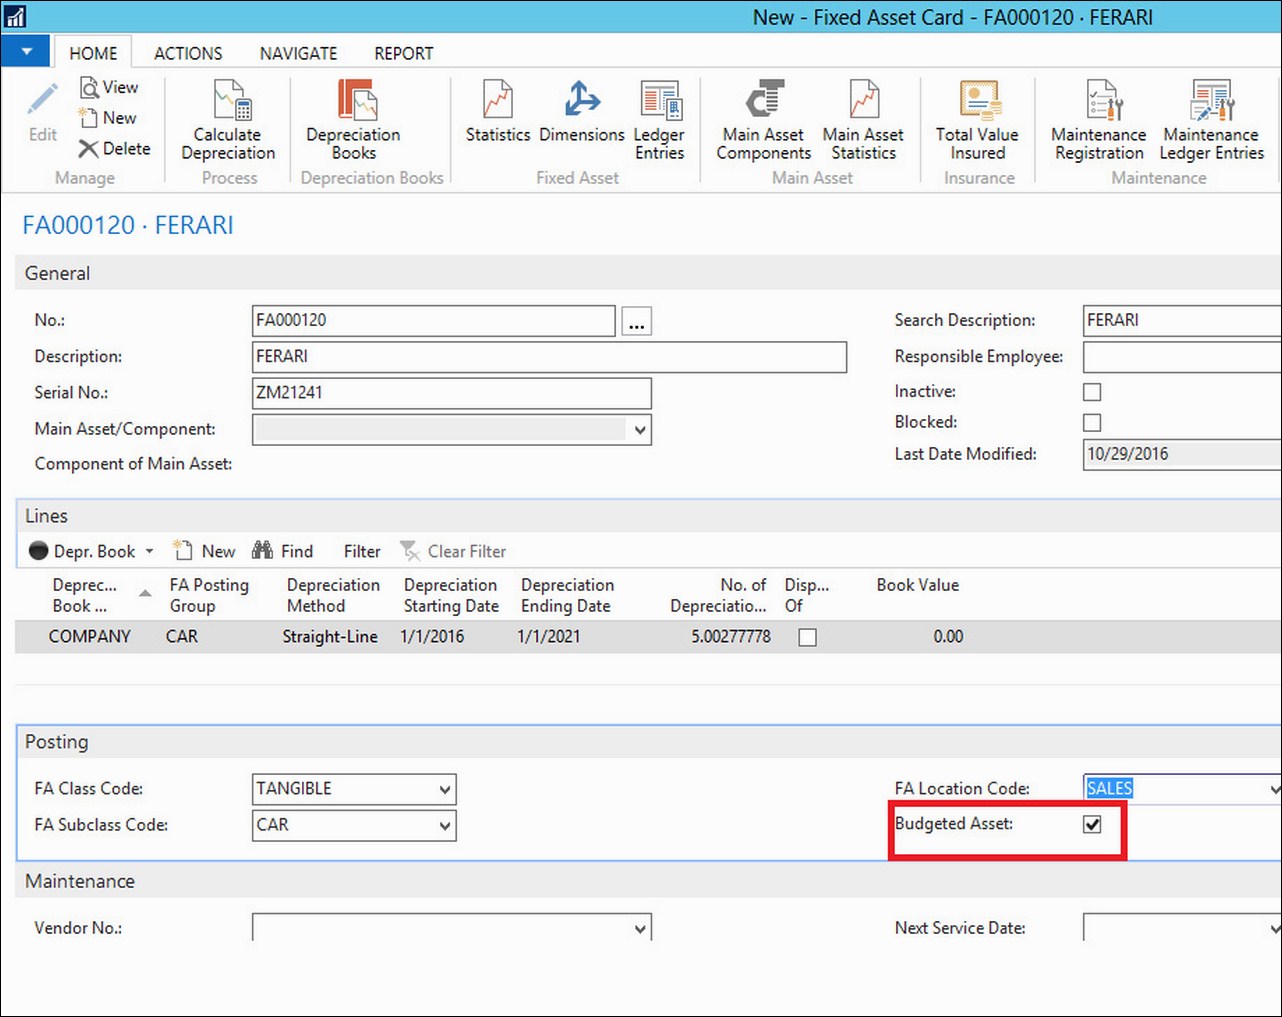The width and height of the screenshot is (1282, 1017).
Task: Click the Depreciation Method column header
Action: click(333, 595)
